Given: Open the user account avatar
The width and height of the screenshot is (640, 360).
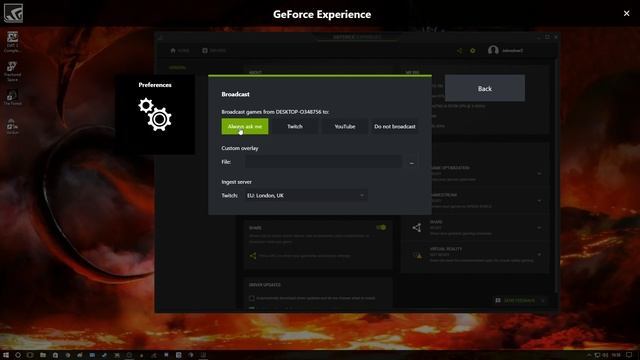Looking at the screenshot, I should [x=493, y=51].
